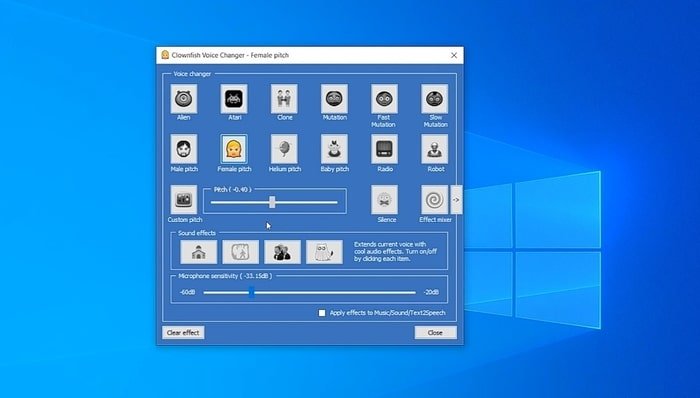Switch to Male pitch voice

183,149
